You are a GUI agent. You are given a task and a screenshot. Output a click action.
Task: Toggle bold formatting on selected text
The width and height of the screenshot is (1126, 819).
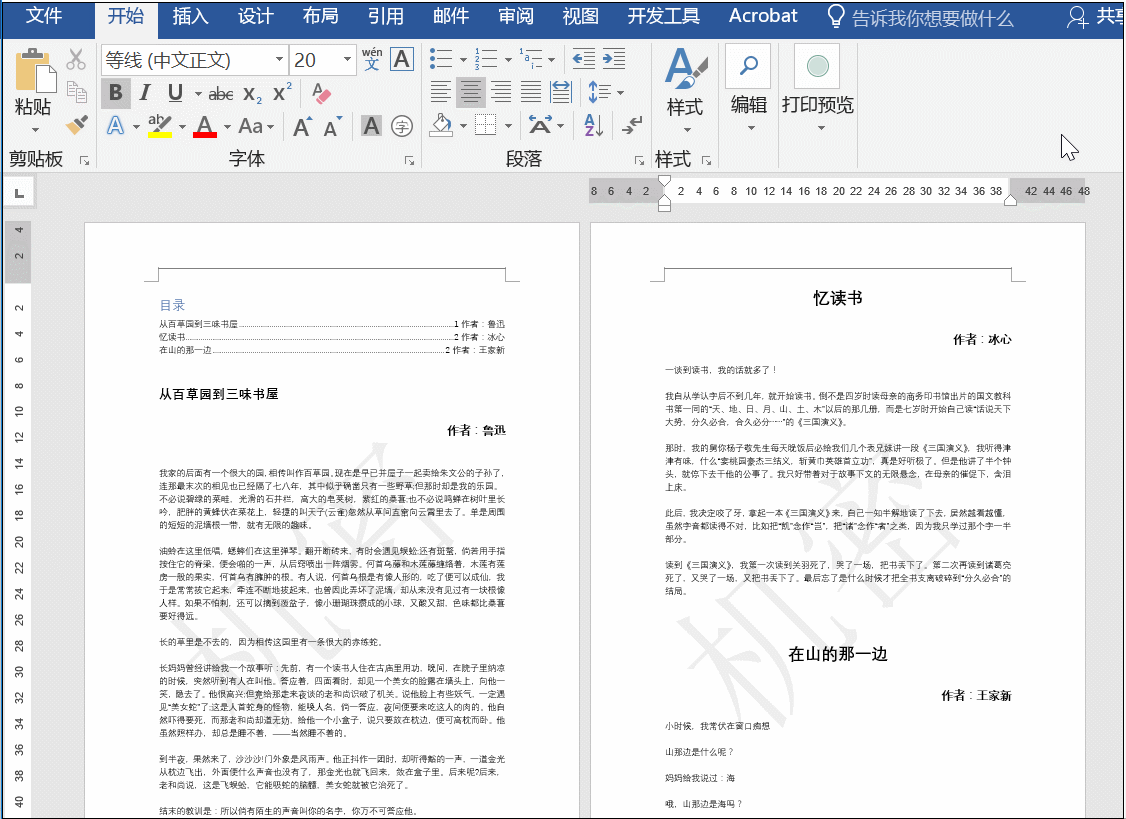(x=115, y=93)
